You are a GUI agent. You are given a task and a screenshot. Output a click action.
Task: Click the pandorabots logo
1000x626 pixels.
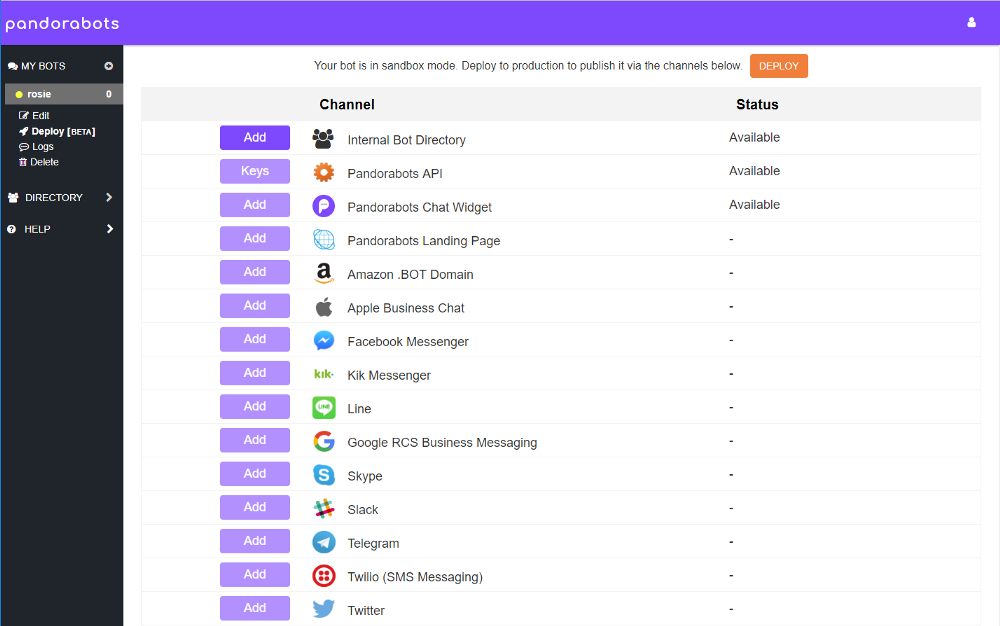tap(62, 24)
